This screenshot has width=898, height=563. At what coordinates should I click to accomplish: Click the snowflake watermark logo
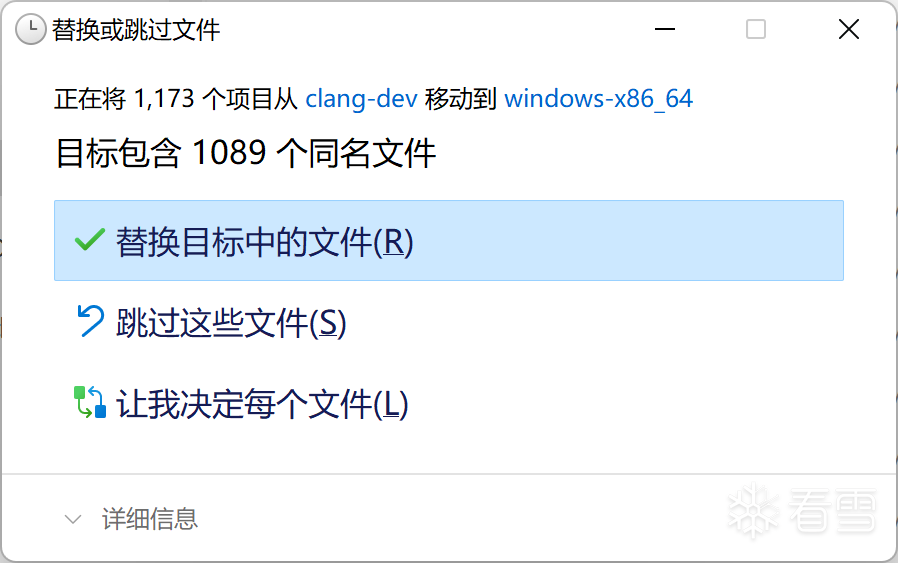pyautogui.click(x=754, y=510)
